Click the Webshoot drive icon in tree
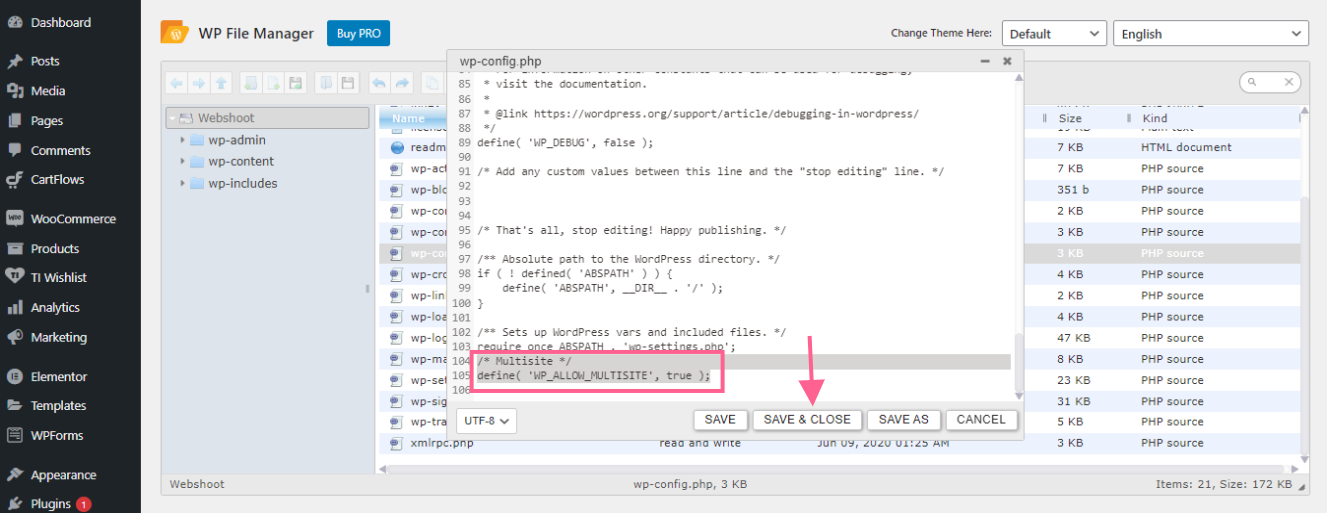 point(187,118)
